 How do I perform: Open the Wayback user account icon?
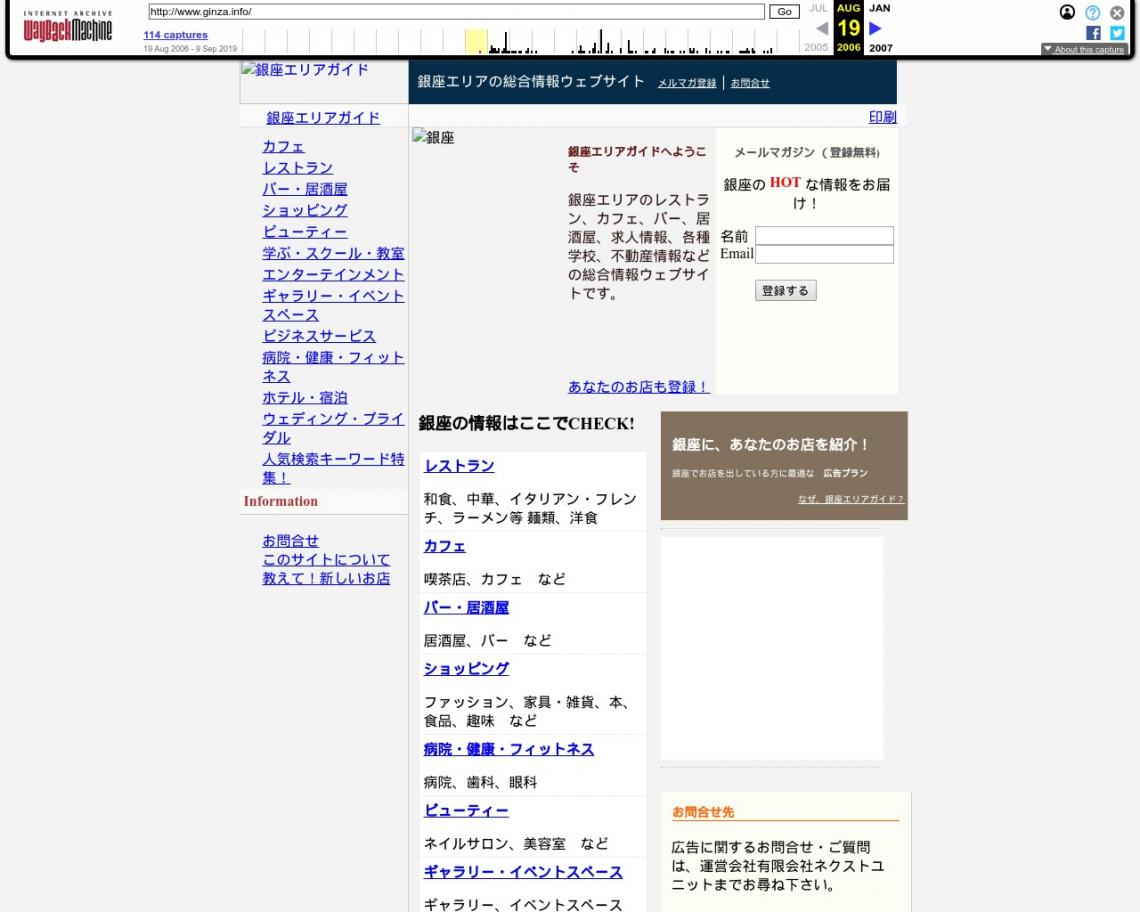point(1067,12)
